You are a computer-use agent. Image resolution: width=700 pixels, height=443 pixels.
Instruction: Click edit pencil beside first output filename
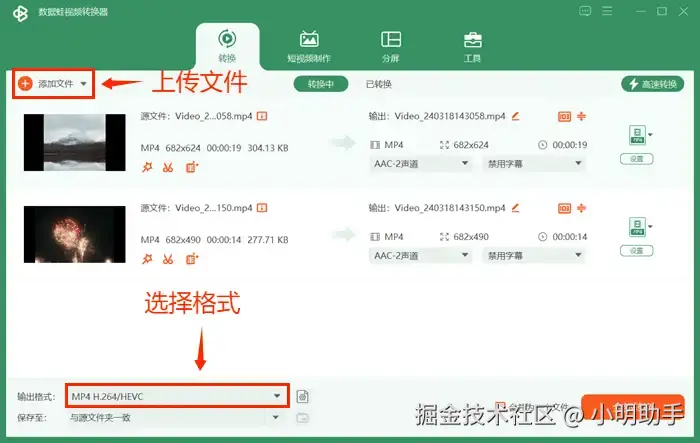tap(516, 116)
